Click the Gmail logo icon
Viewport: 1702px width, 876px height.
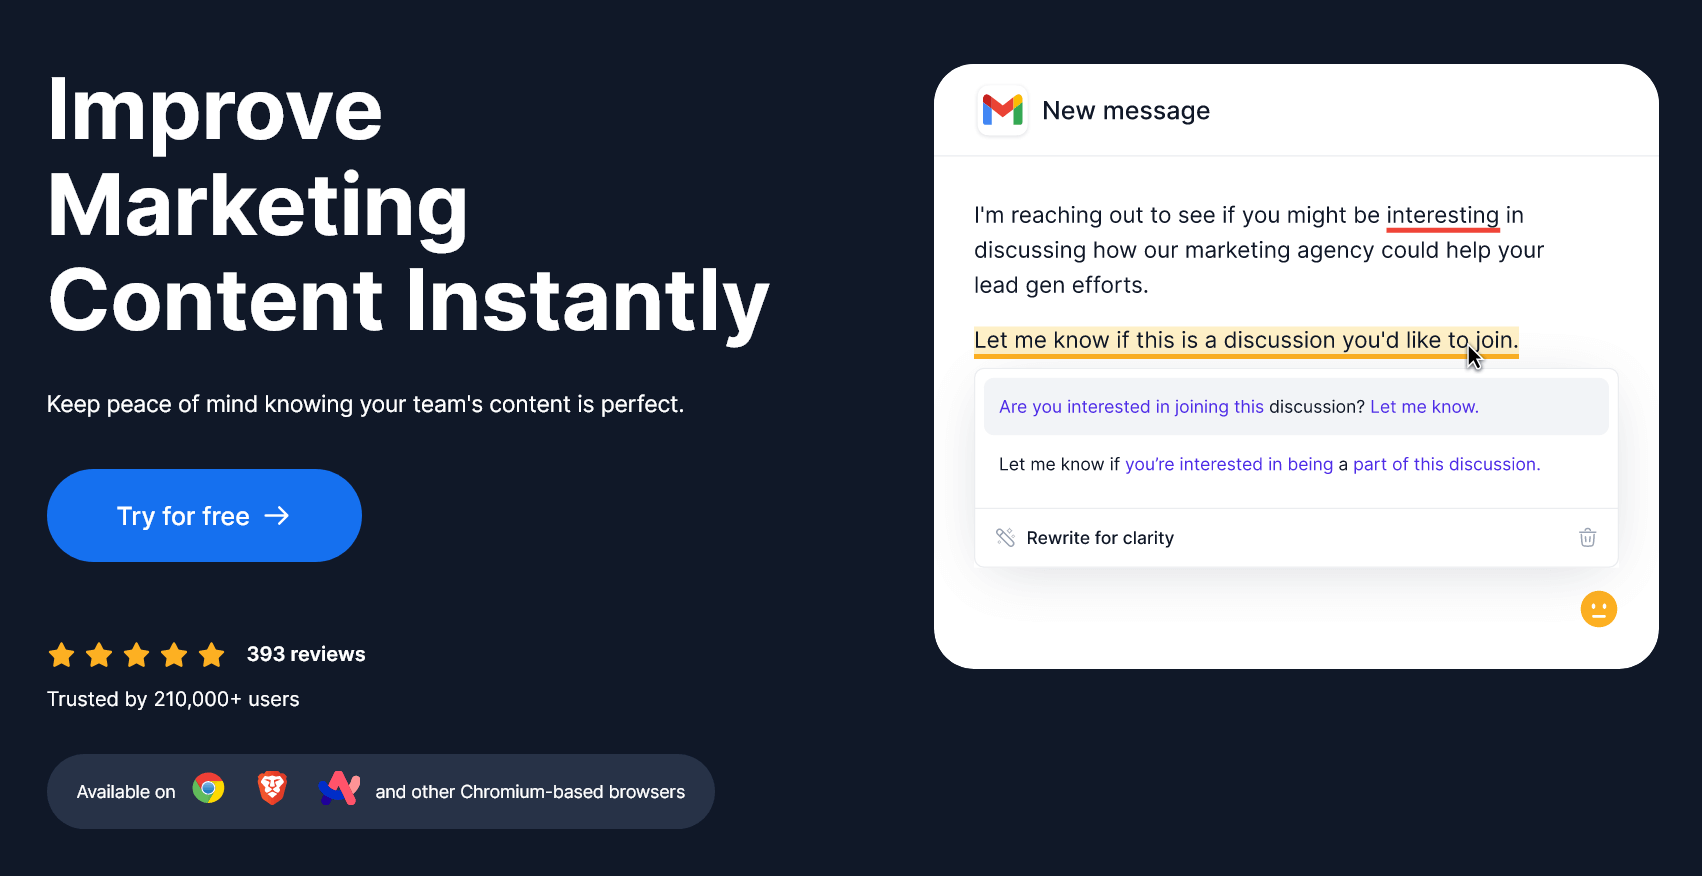point(1002,110)
